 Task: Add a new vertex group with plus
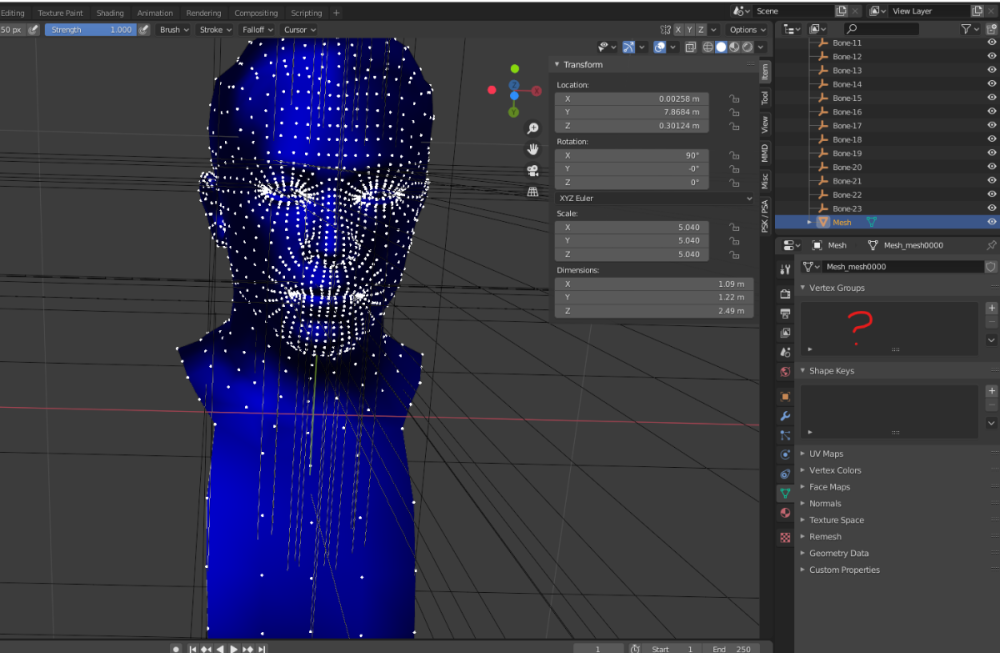[x=991, y=308]
